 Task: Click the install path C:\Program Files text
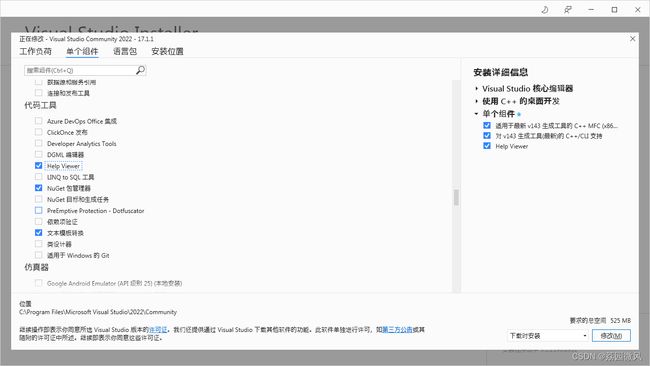[x=98, y=312]
